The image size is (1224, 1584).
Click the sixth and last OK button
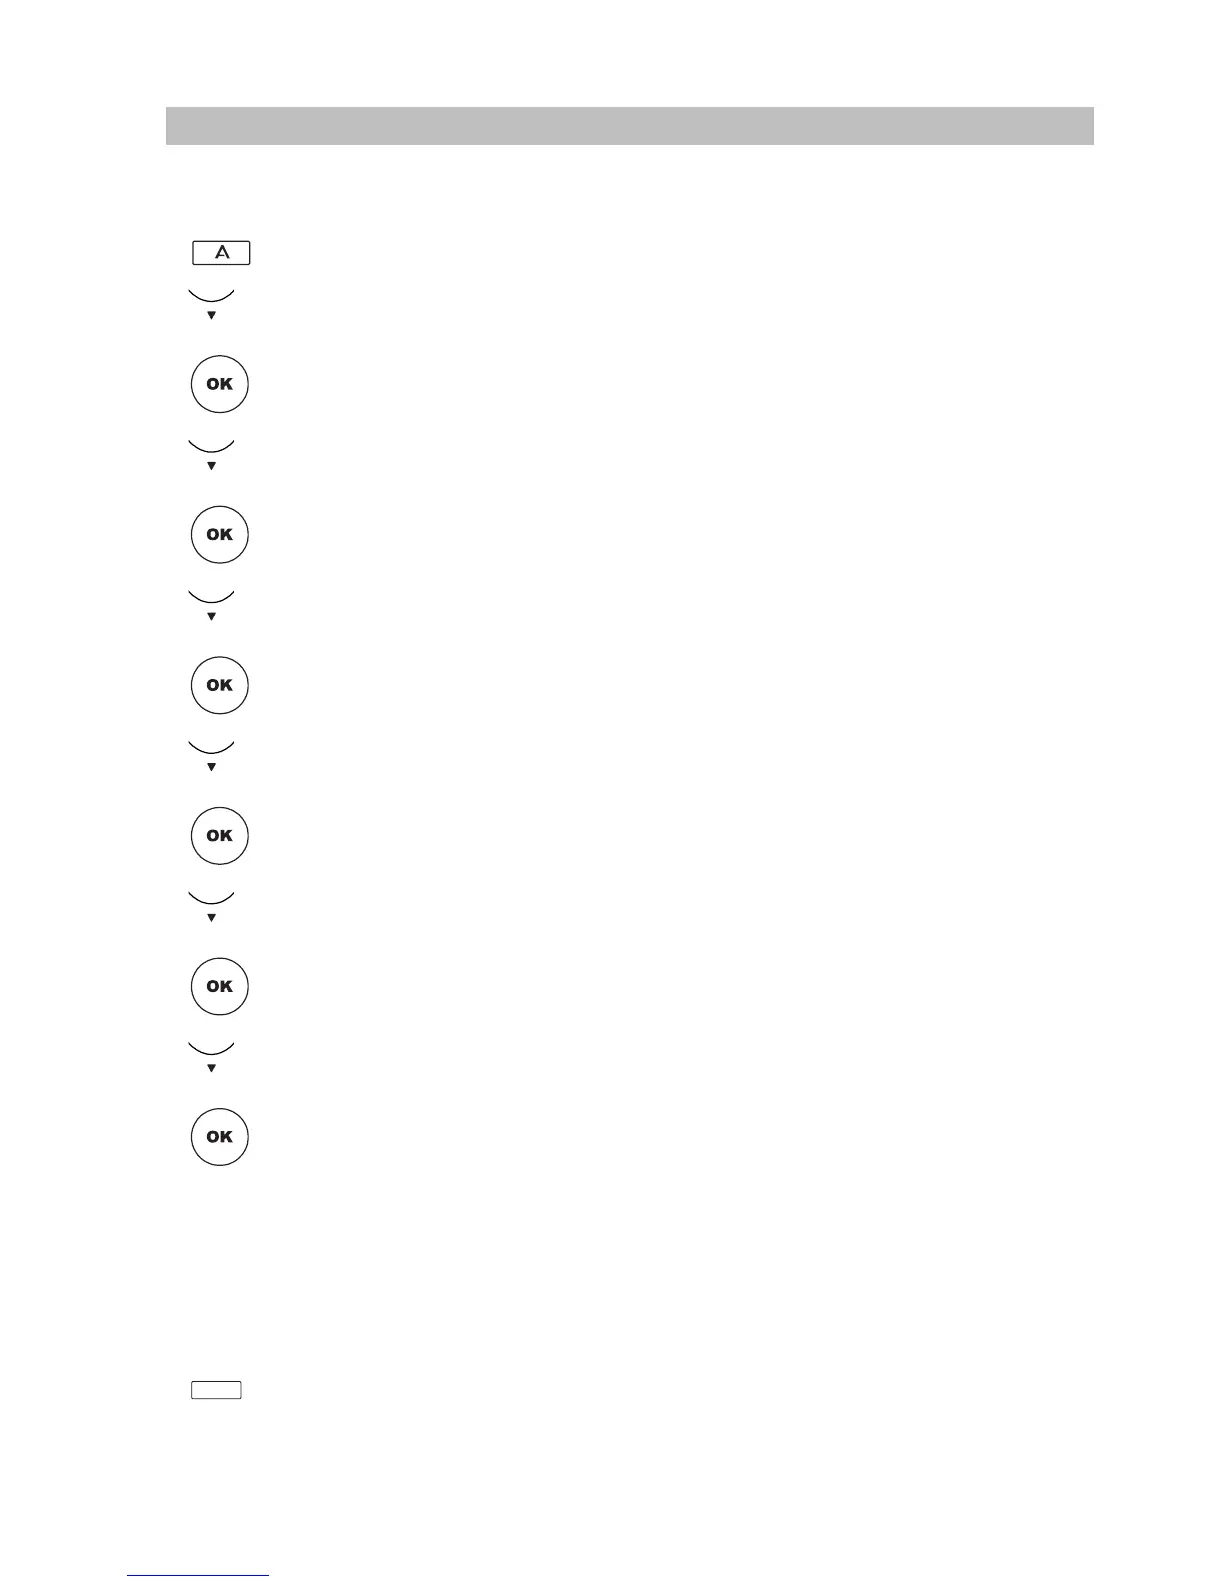(219, 1137)
